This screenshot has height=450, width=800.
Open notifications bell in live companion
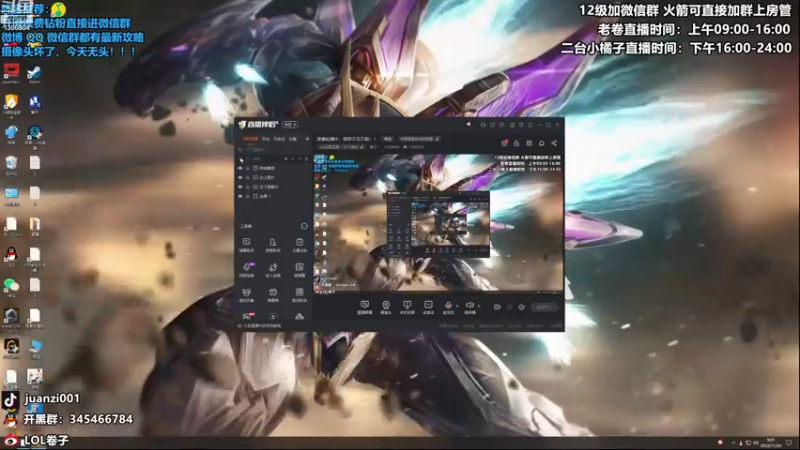pyautogui.click(x=541, y=143)
